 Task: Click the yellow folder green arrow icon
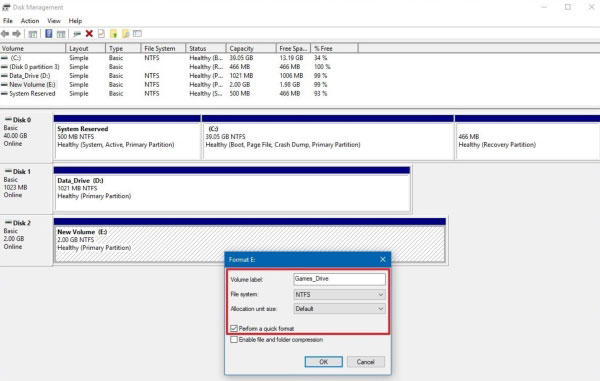114,34
